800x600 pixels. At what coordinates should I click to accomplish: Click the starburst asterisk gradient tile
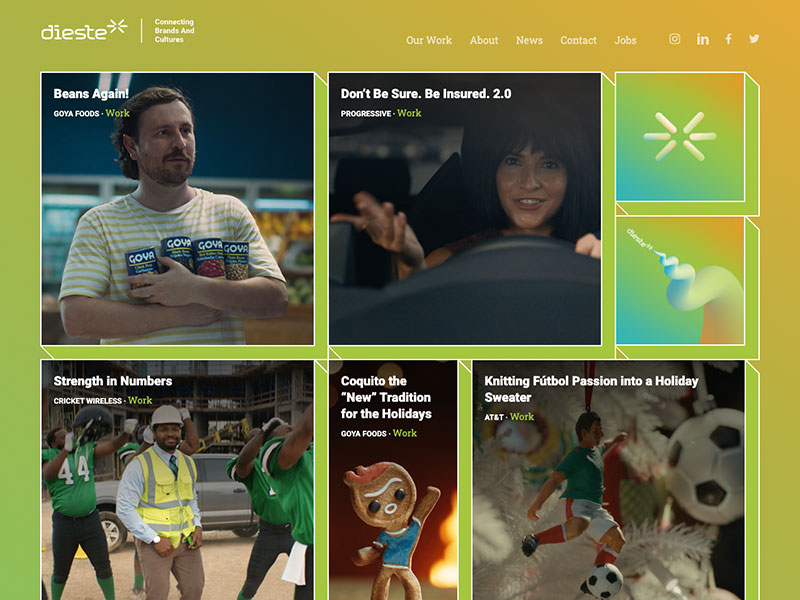click(680, 137)
